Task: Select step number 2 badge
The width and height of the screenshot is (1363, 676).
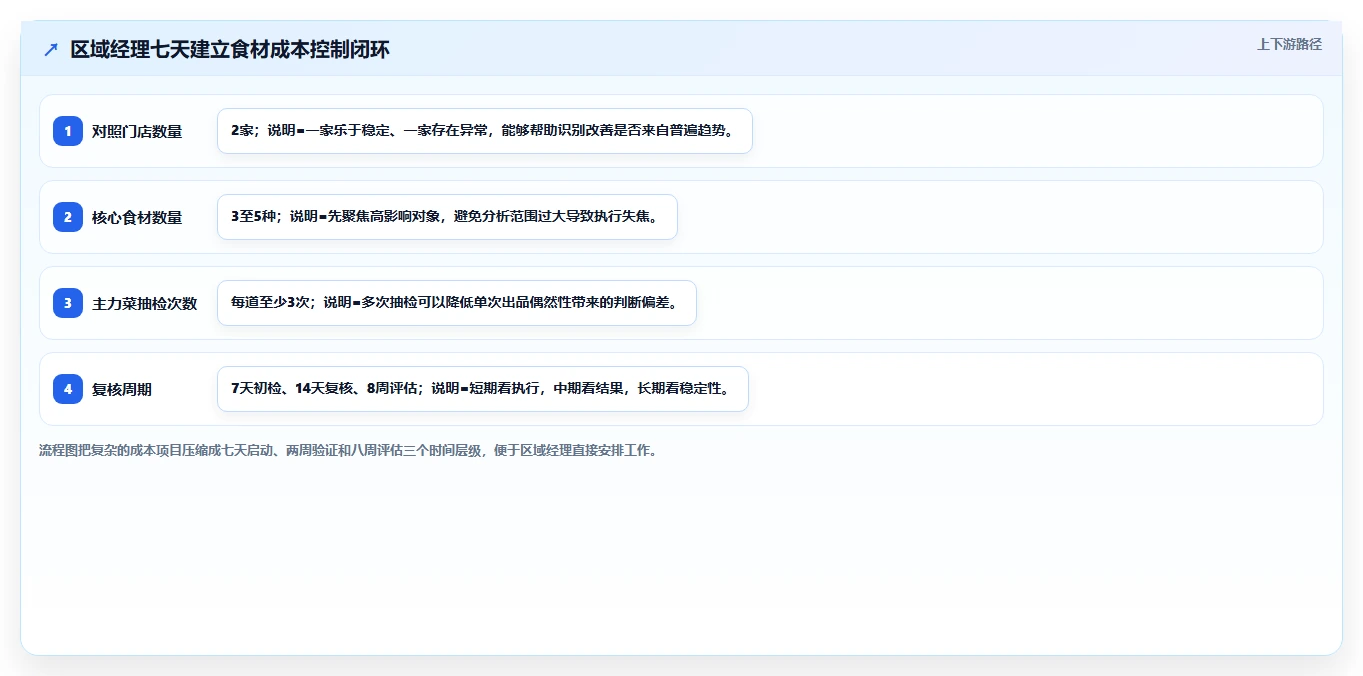Action: [68, 217]
